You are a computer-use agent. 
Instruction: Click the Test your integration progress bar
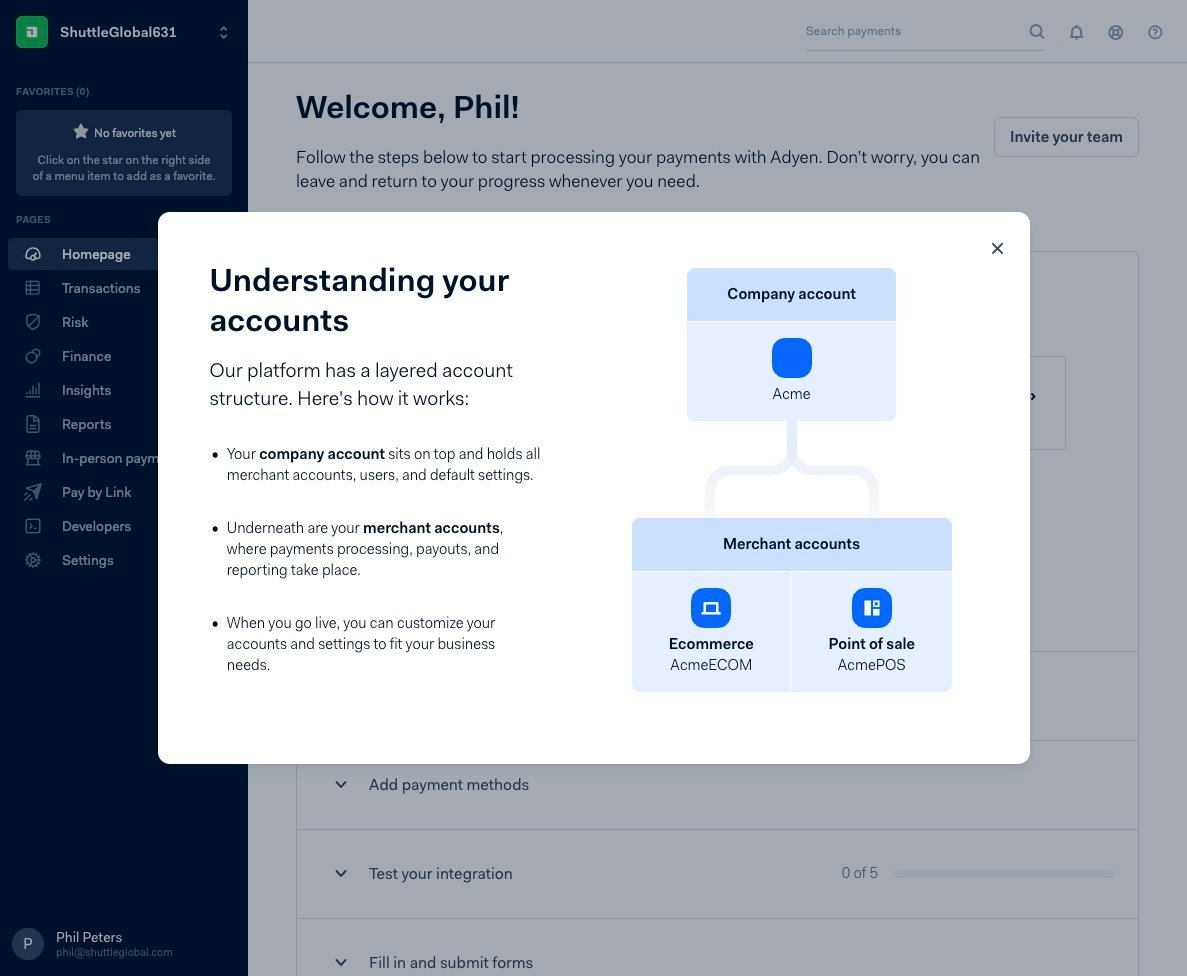pos(1003,874)
